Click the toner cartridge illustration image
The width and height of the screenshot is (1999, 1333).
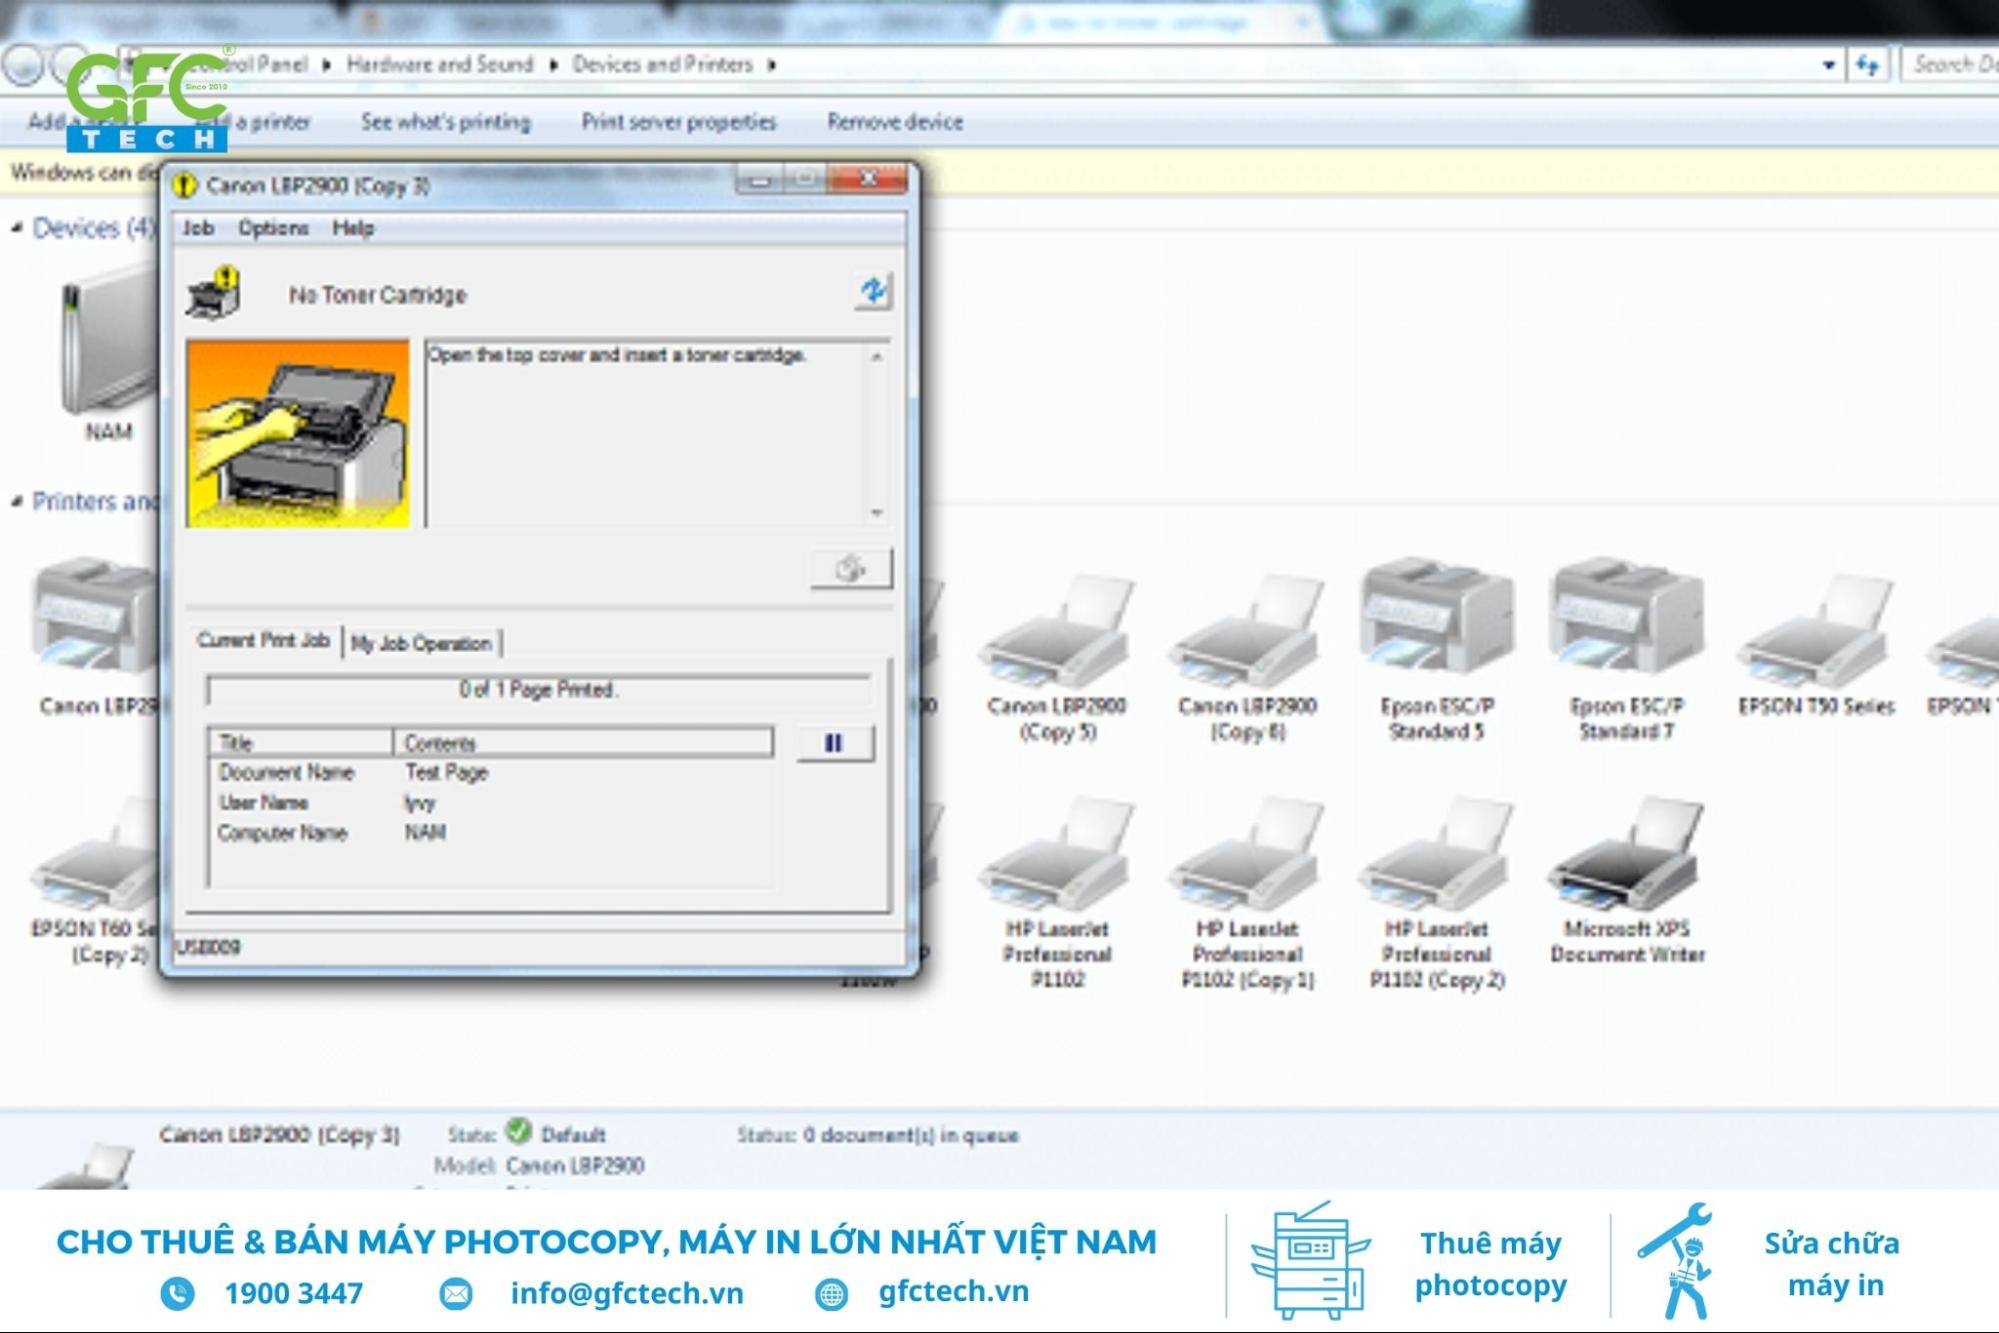[x=298, y=433]
